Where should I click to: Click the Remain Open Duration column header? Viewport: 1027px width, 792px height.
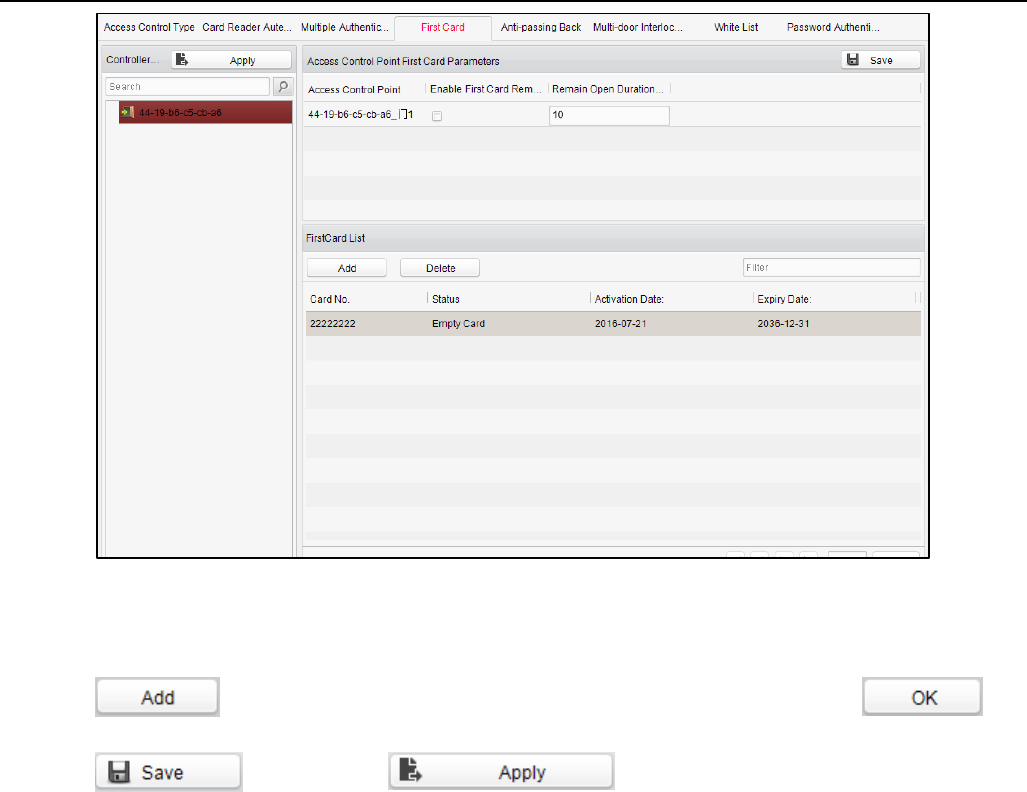608,89
